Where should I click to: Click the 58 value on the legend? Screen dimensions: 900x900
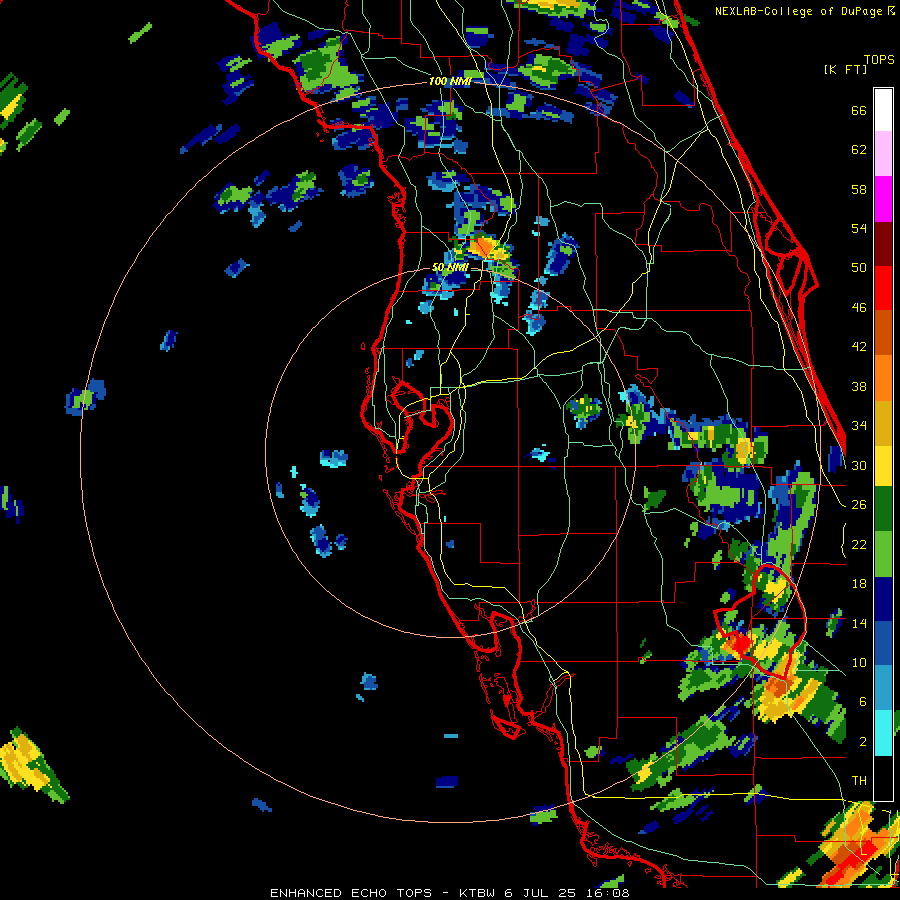coord(859,189)
